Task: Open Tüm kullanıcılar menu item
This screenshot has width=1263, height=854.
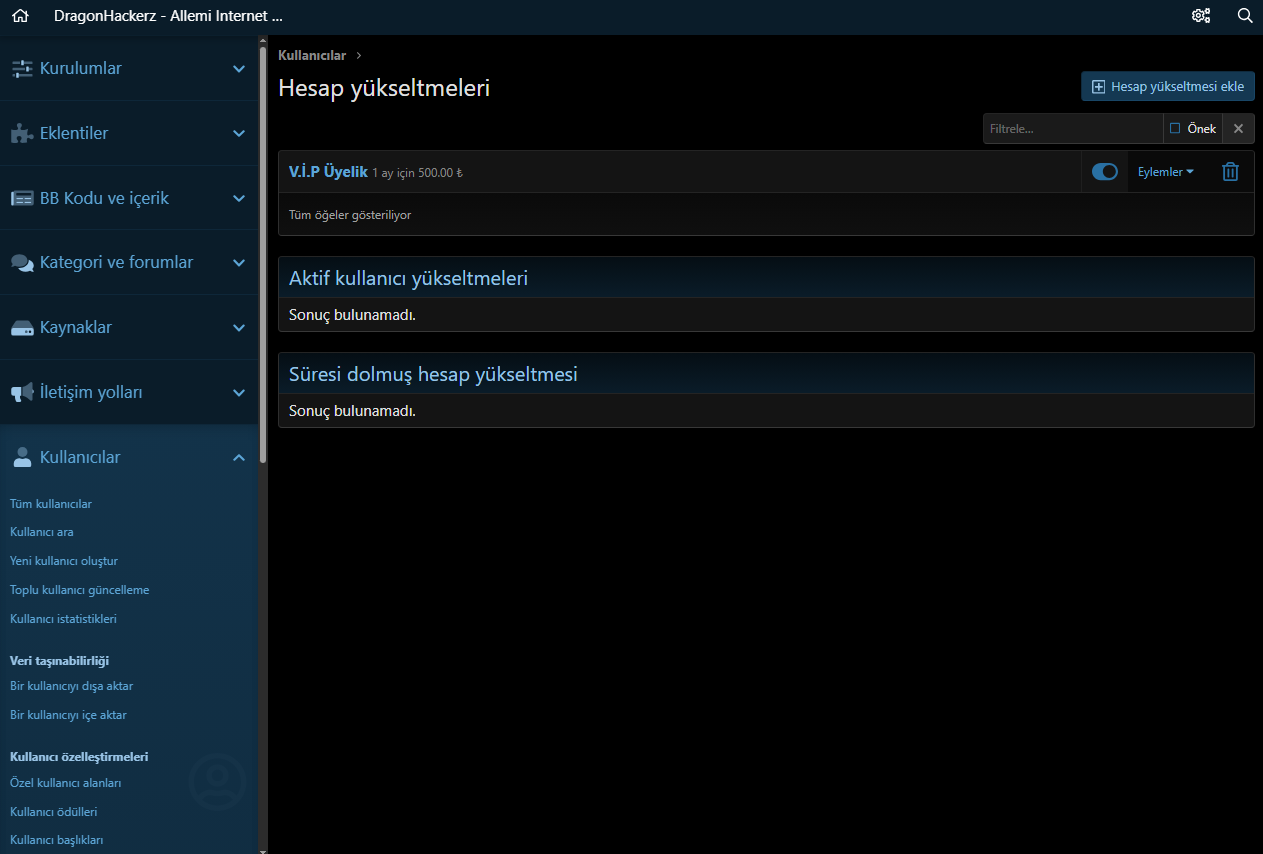Action: (x=51, y=504)
